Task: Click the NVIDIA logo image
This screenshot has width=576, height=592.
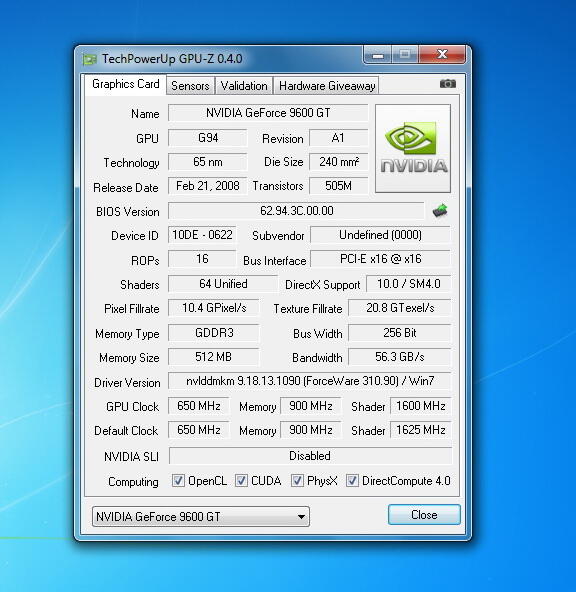Action: click(x=413, y=148)
